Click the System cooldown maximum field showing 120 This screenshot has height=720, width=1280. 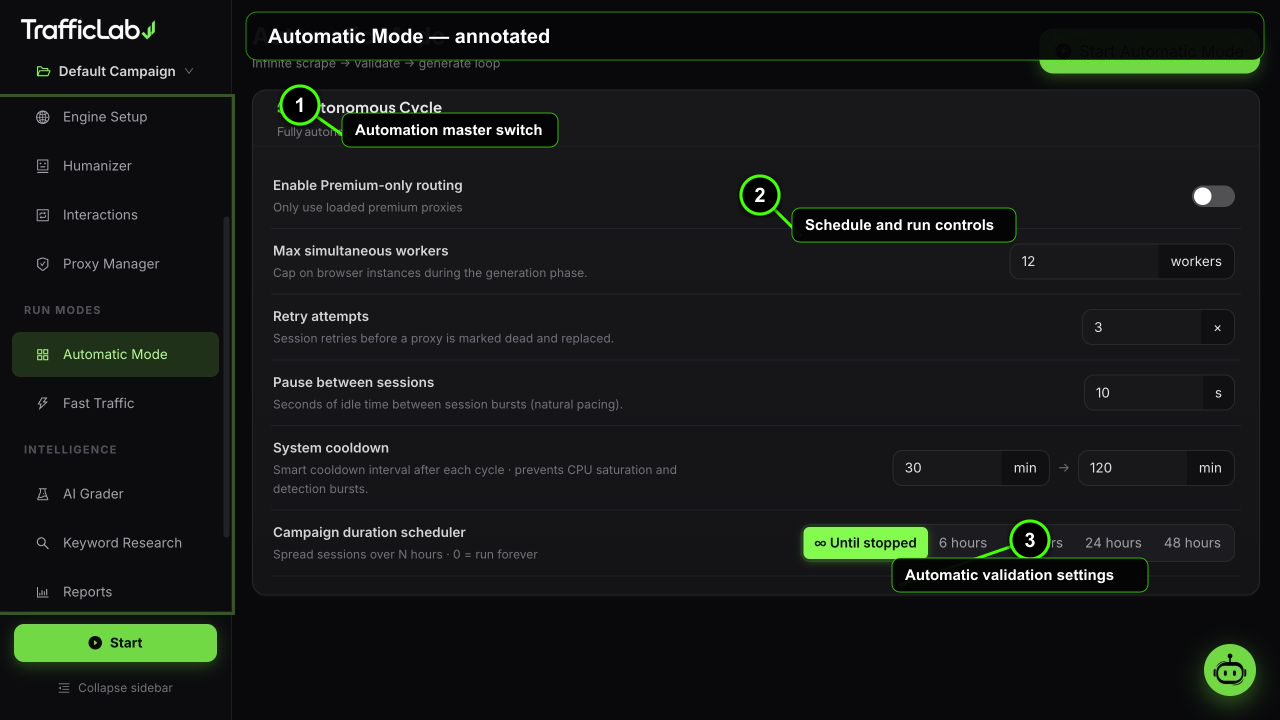[x=1132, y=468]
